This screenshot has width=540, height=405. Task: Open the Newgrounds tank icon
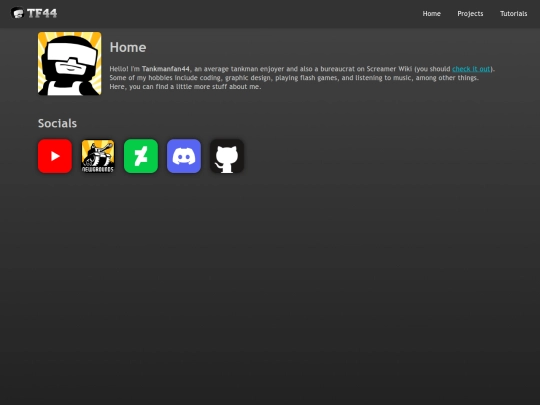(x=98, y=156)
